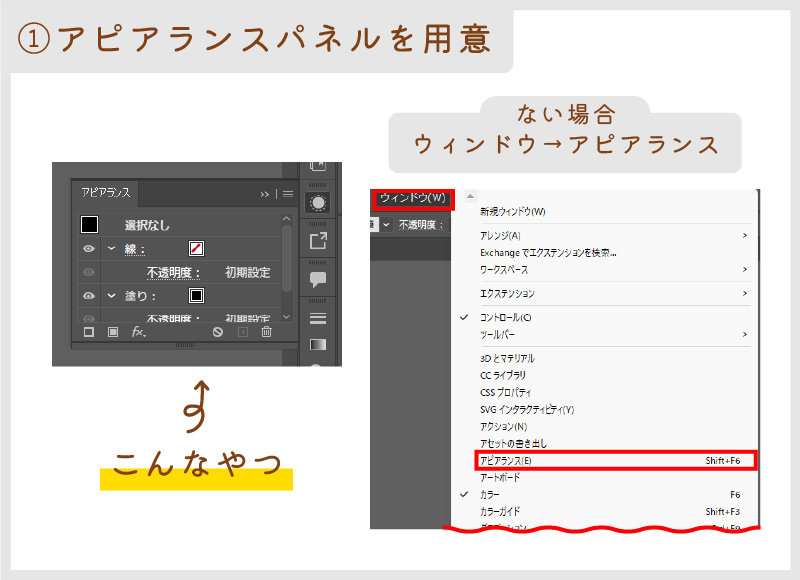Open the Appearance panel dock icon
This screenshot has height=580, width=800.
pos(318,203)
